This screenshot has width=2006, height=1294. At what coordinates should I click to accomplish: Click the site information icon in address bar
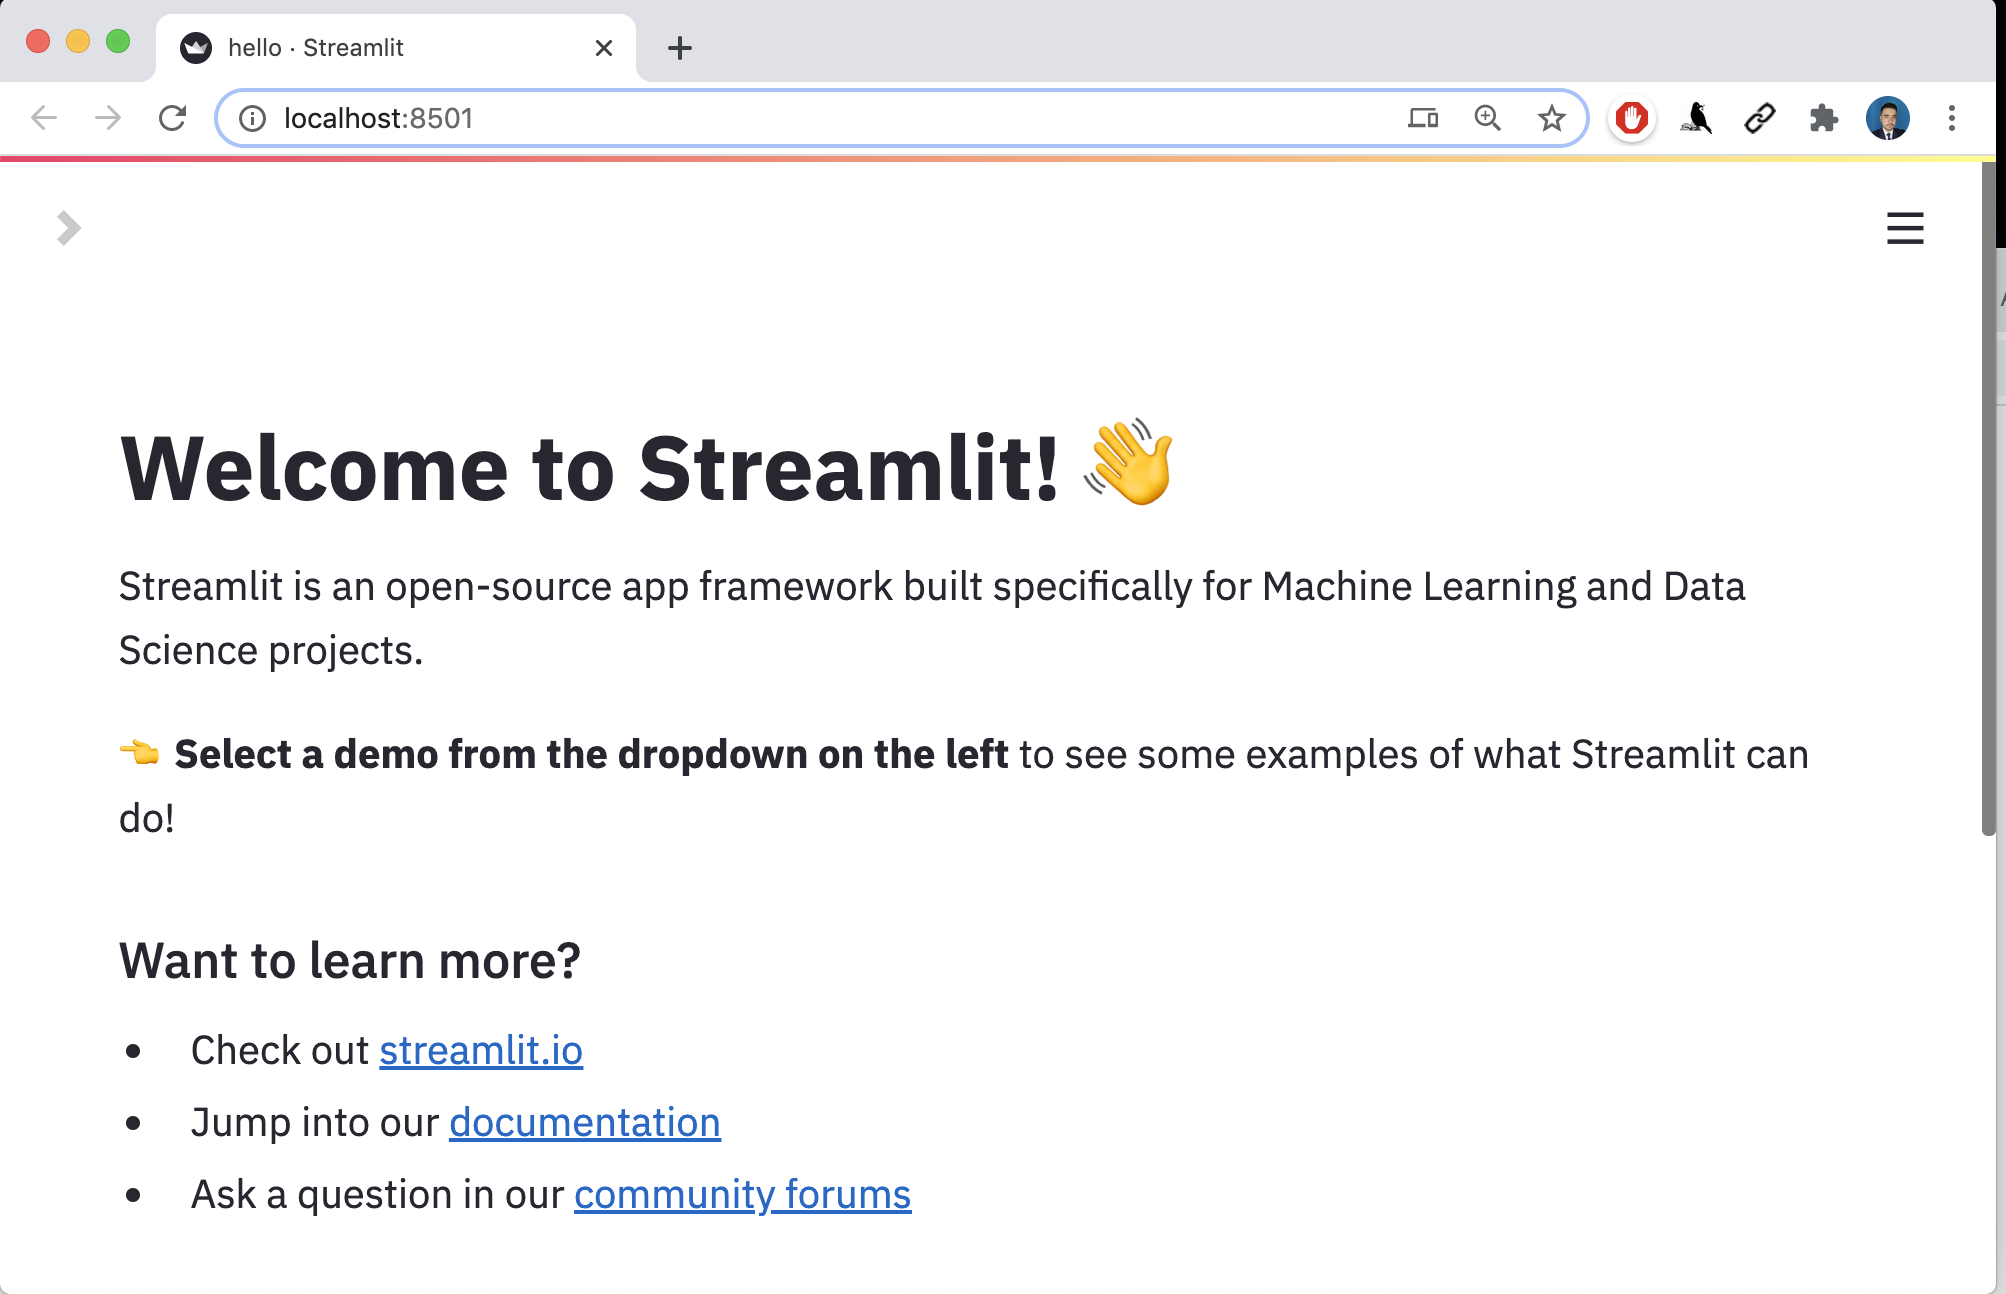pyautogui.click(x=252, y=118)
